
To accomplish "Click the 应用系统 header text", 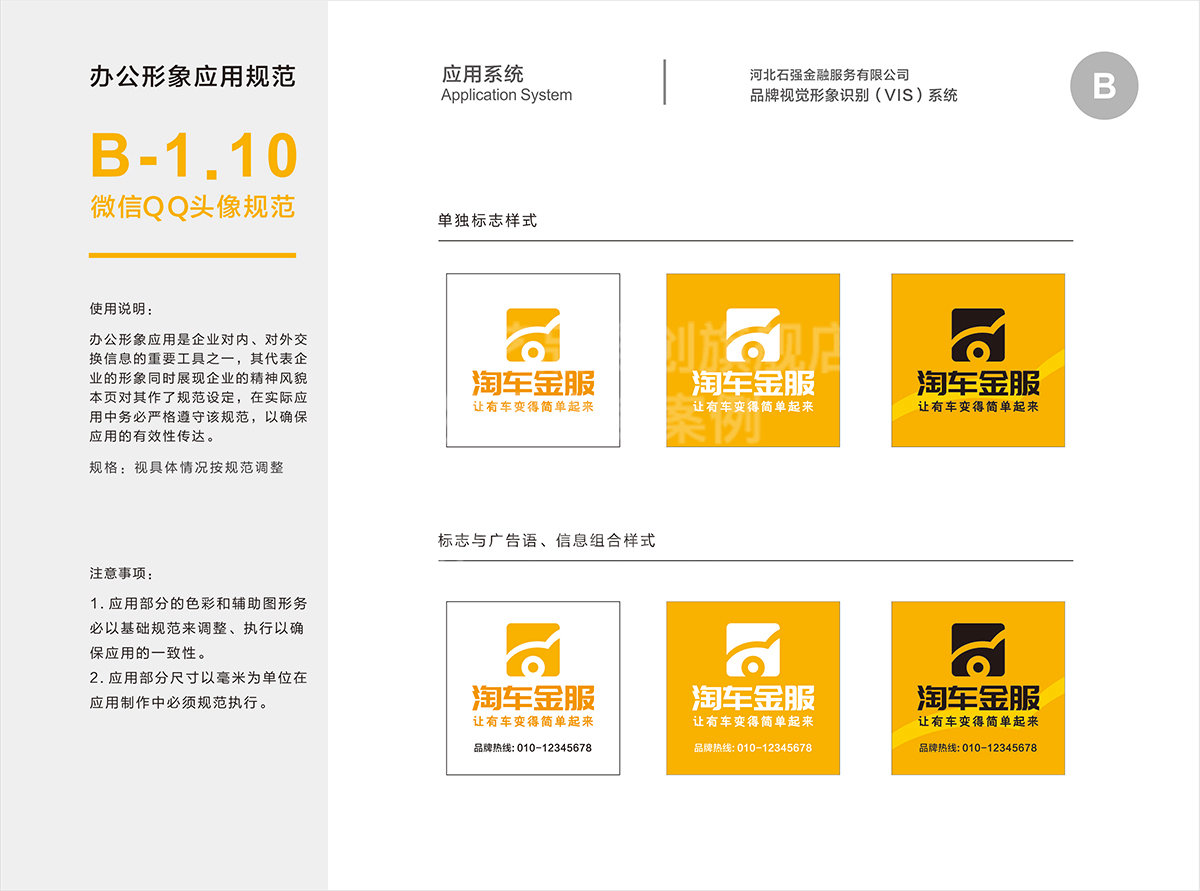I will (483, 74).
